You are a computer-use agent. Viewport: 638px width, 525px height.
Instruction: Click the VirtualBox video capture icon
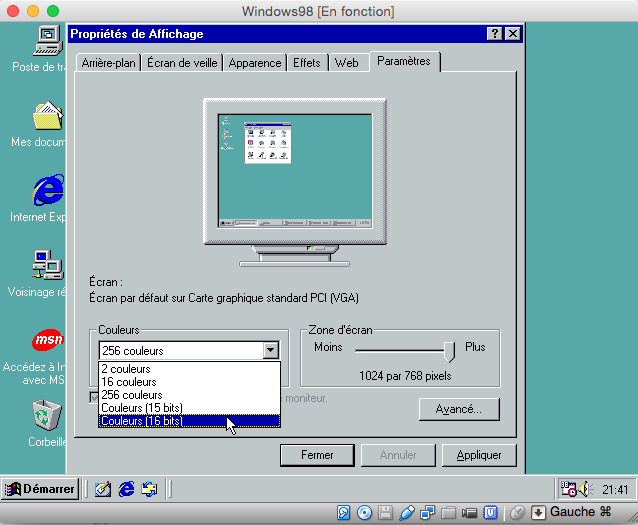coord(469,513)
